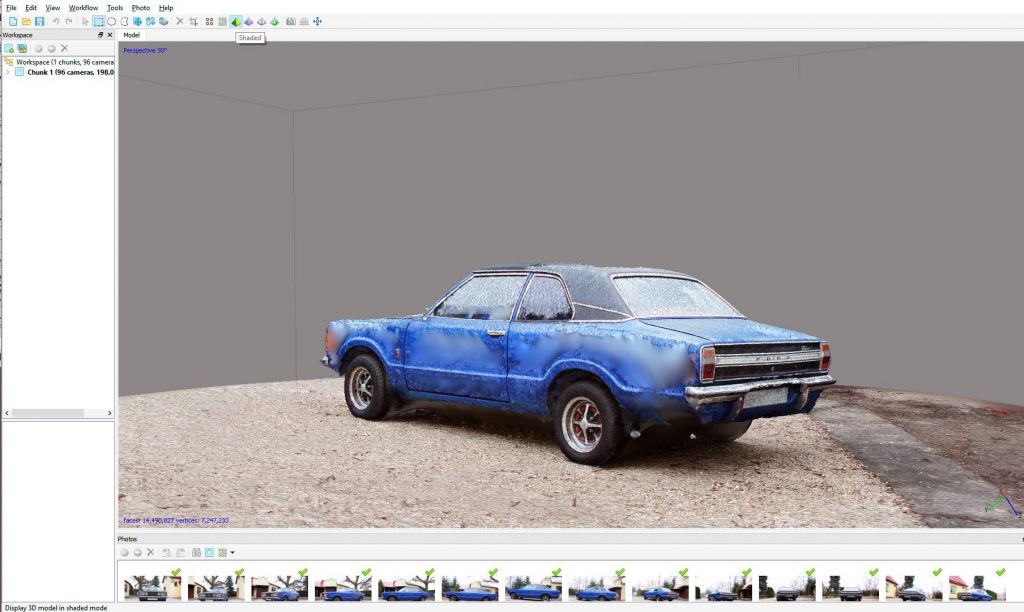Viewport: 1024px width, 612px height.
Task: Open the Workflow menu
Action: tap(83, 7)
